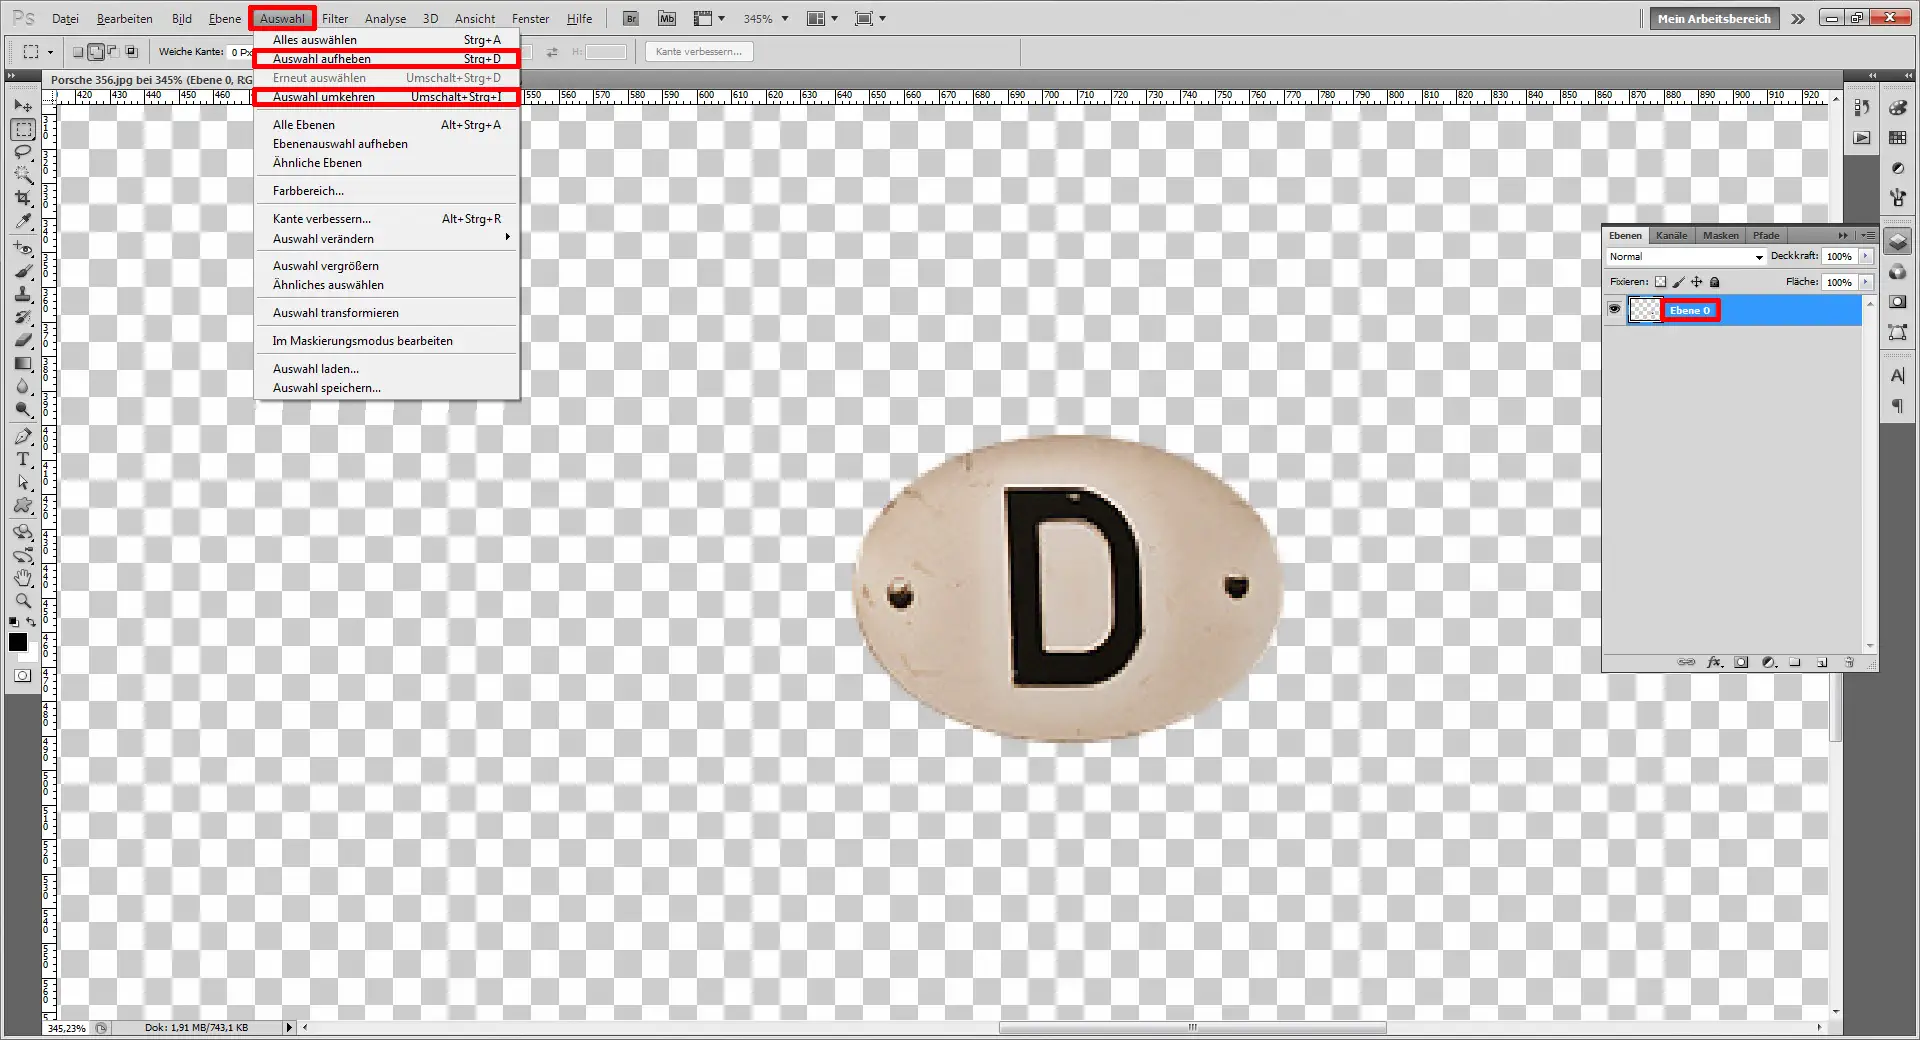Enable the lock position toggle
The height and width of the screenshot is (1040, 1920).
coord(1696,282)
